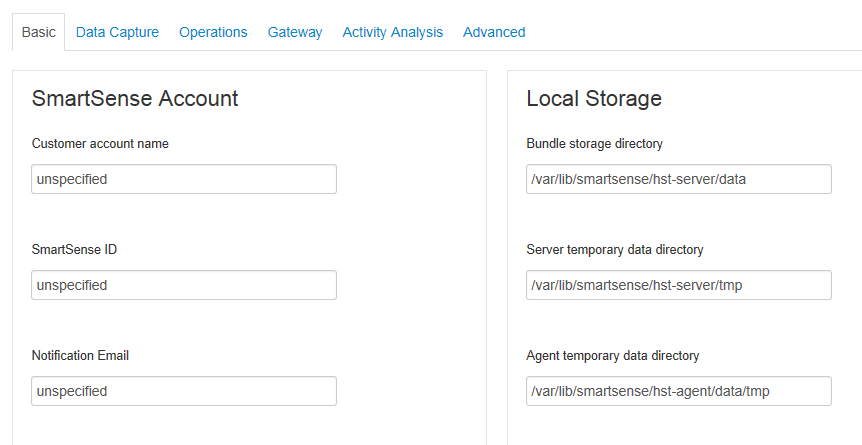This screenshot has width=862, height=445.
Task: Focus the Bundle storage directory field
Action: pos(679,179)
